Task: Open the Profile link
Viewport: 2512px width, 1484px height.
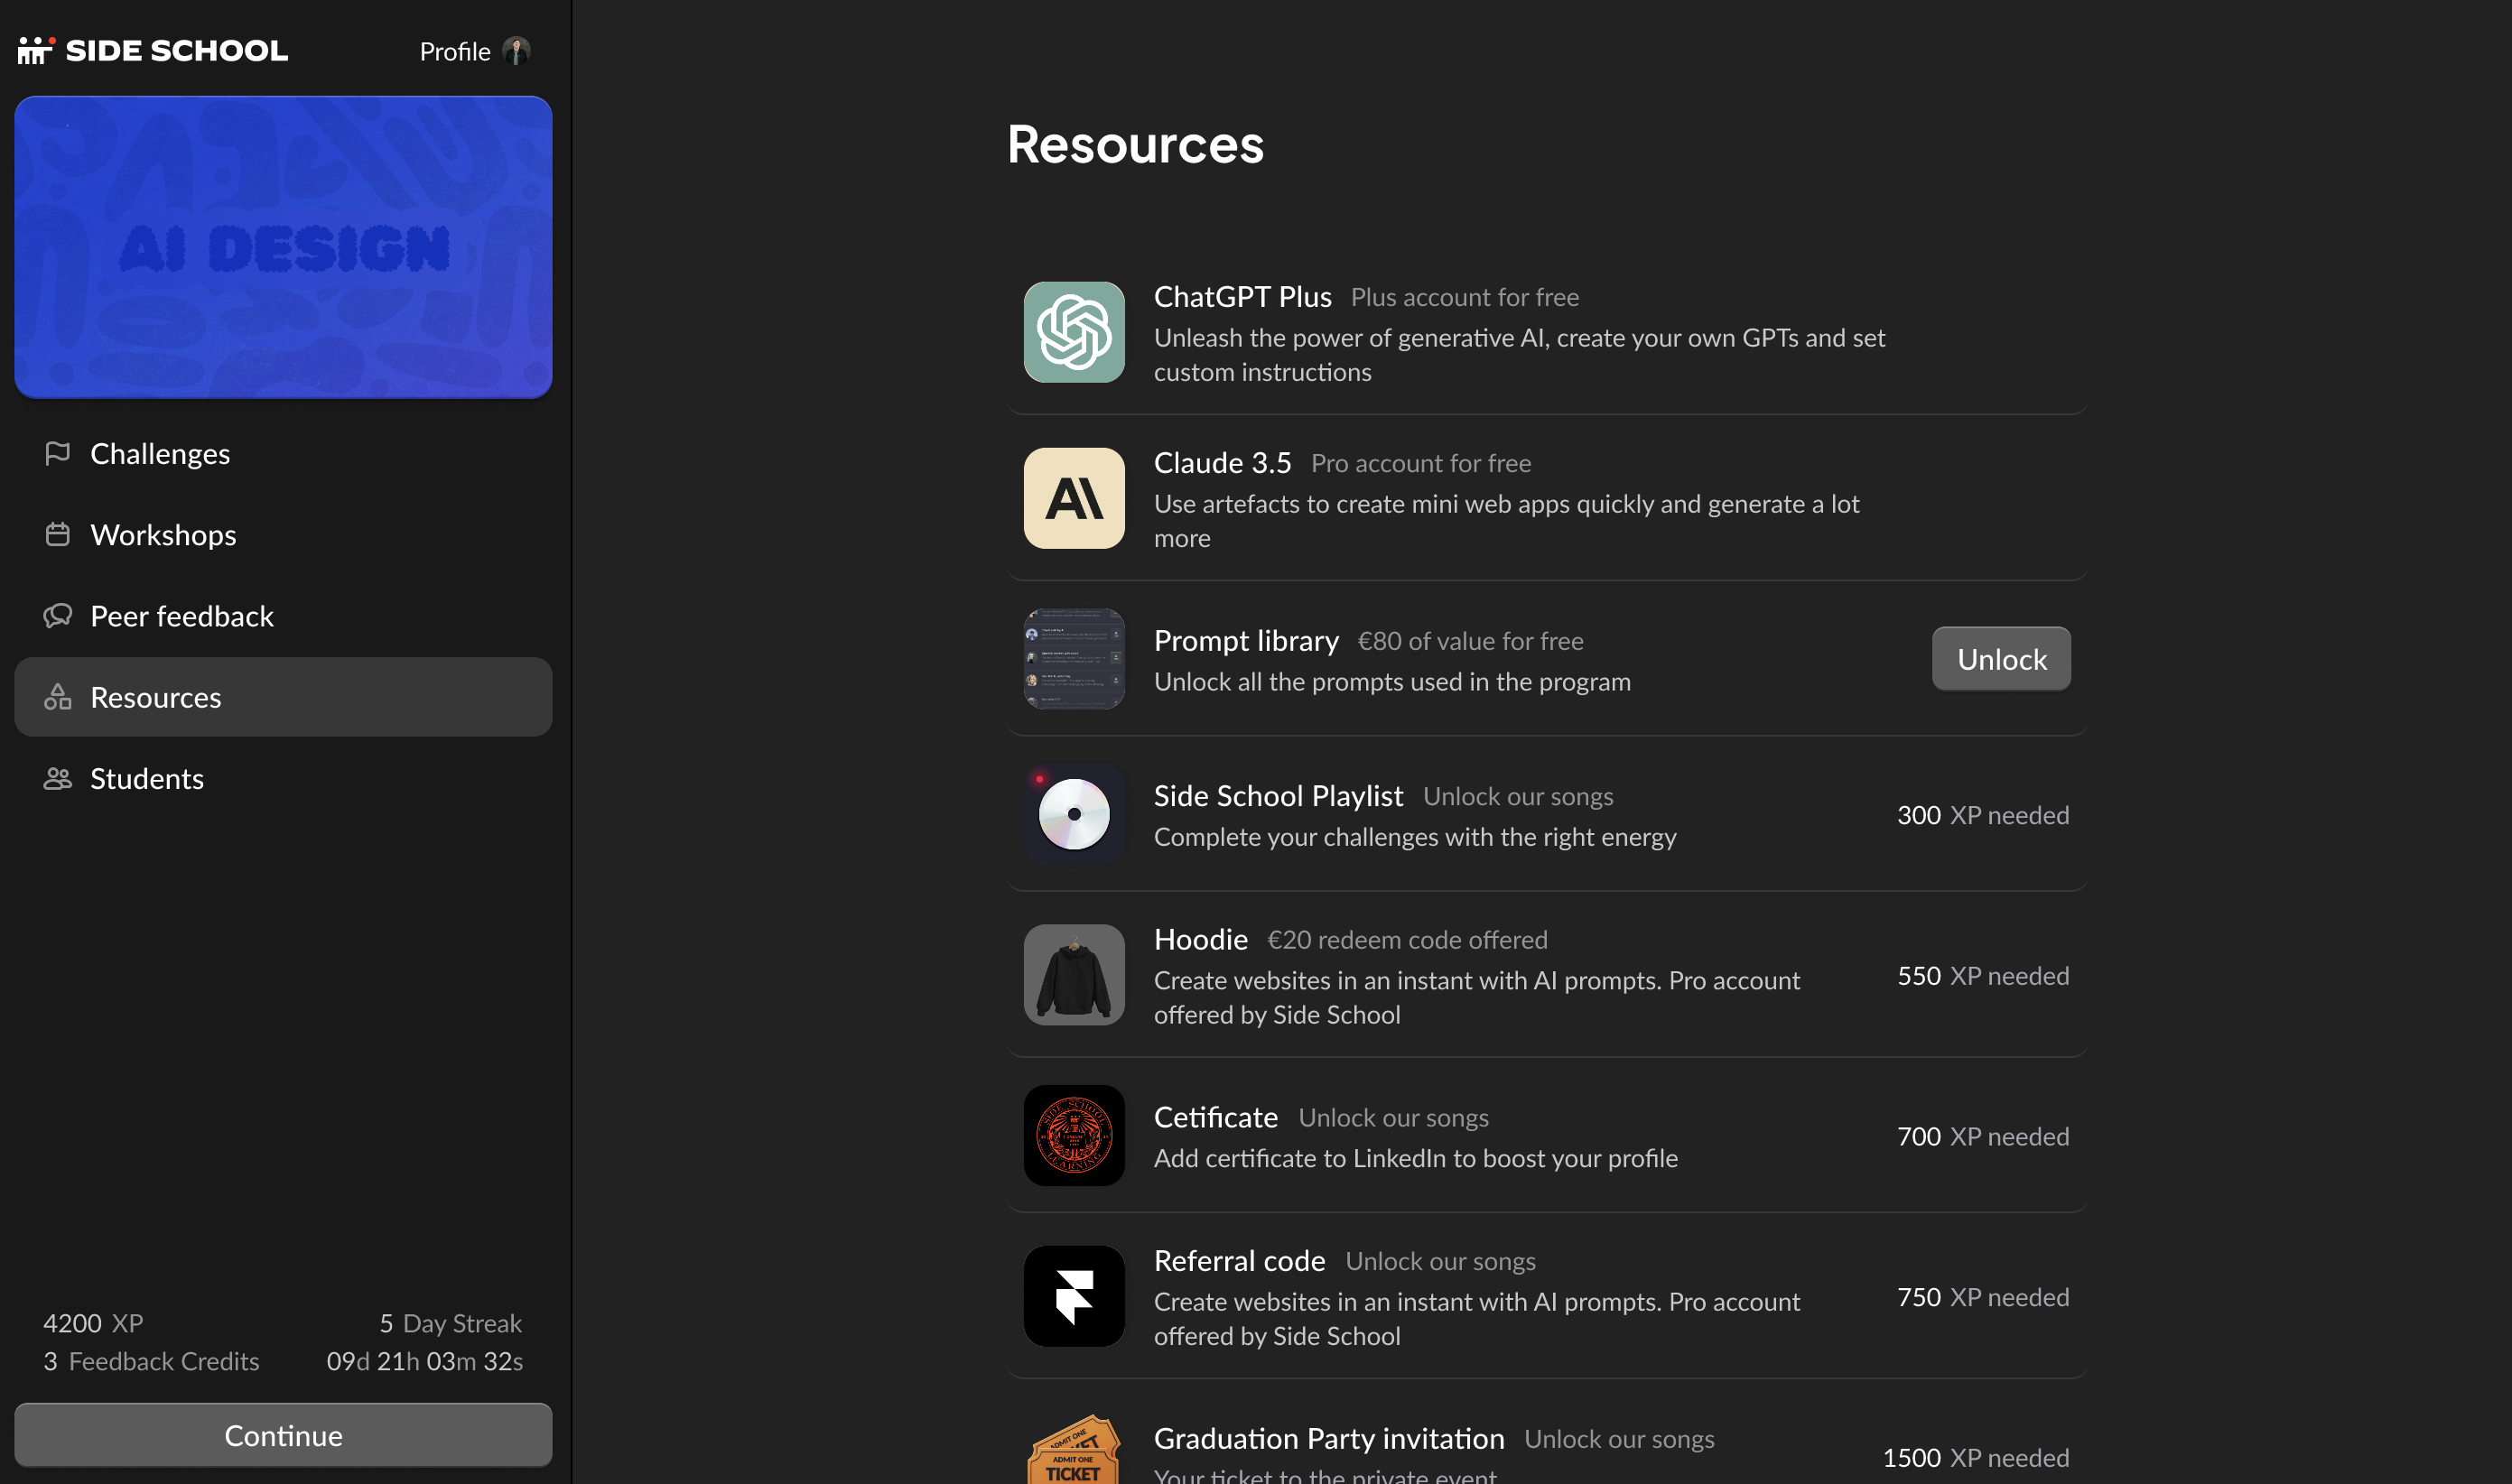Action: 454,51
